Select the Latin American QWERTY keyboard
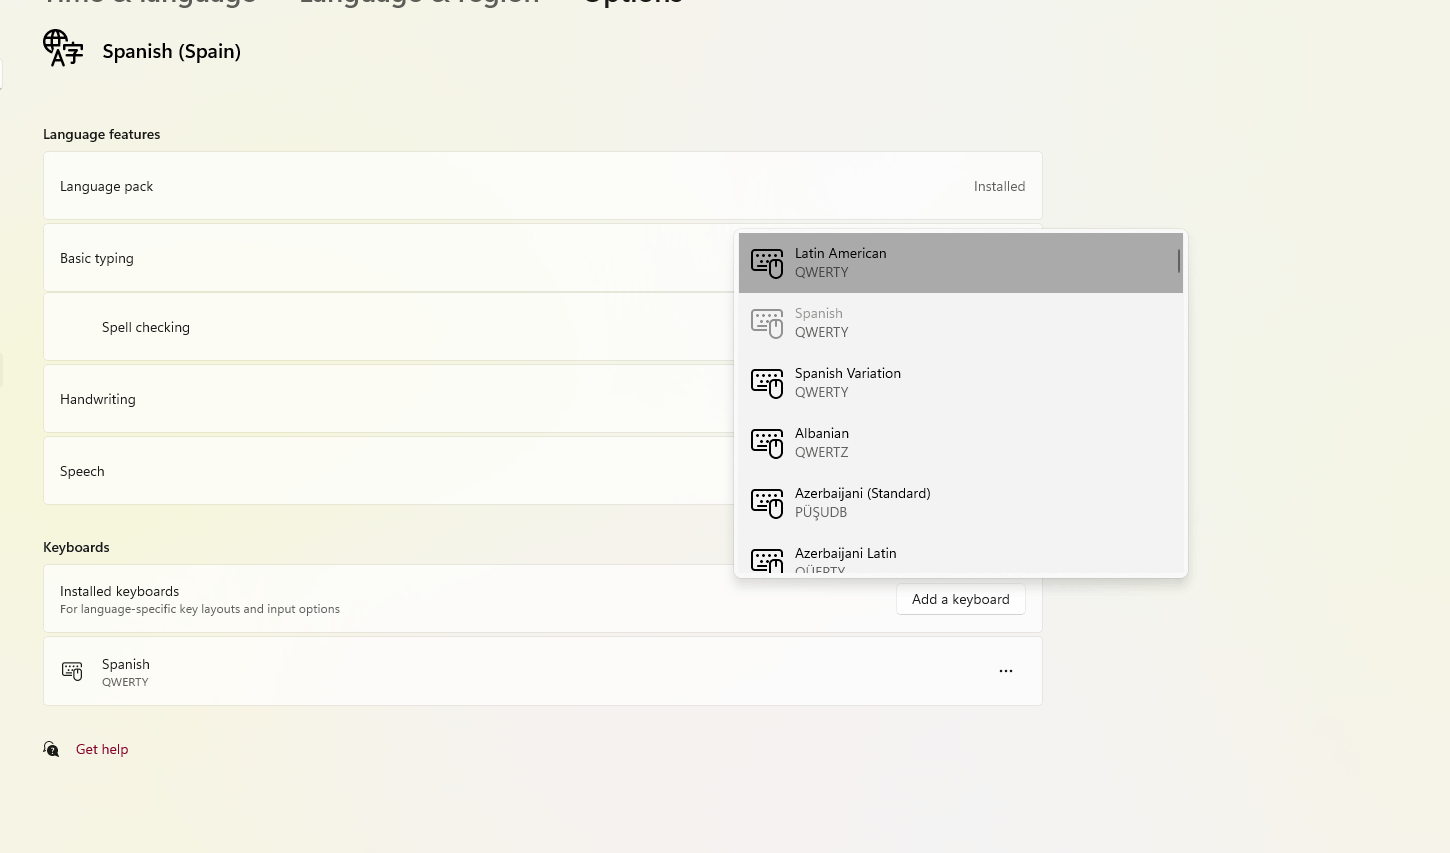 pos(960,263)
